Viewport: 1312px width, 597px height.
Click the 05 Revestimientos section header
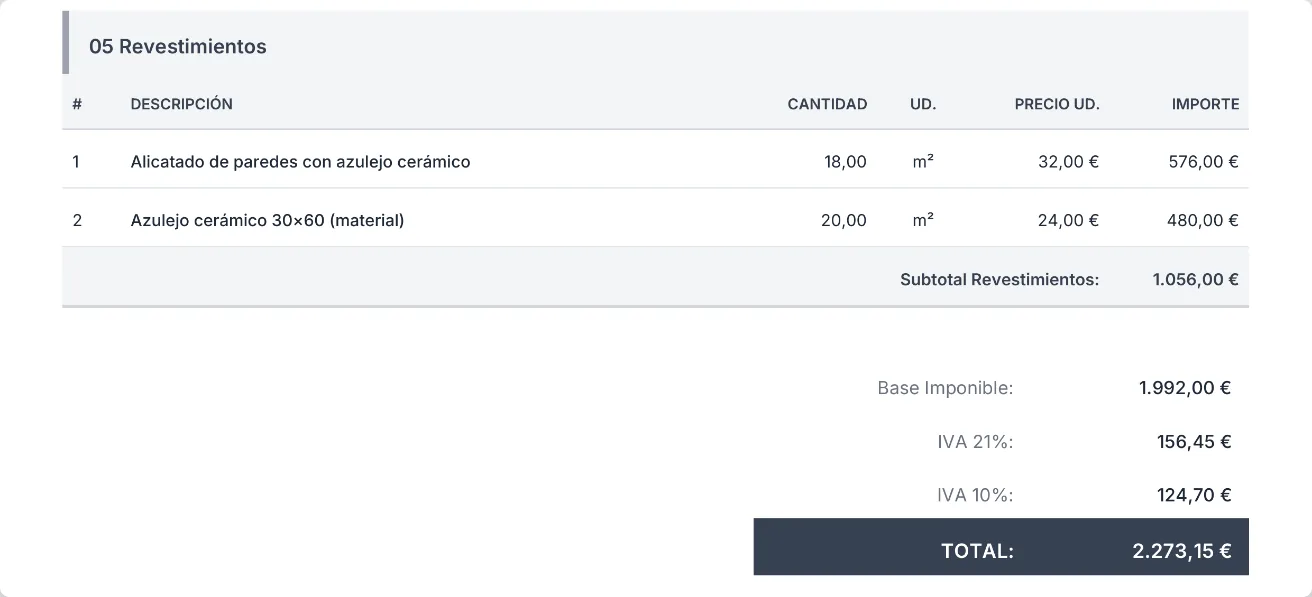coord(655,46)
